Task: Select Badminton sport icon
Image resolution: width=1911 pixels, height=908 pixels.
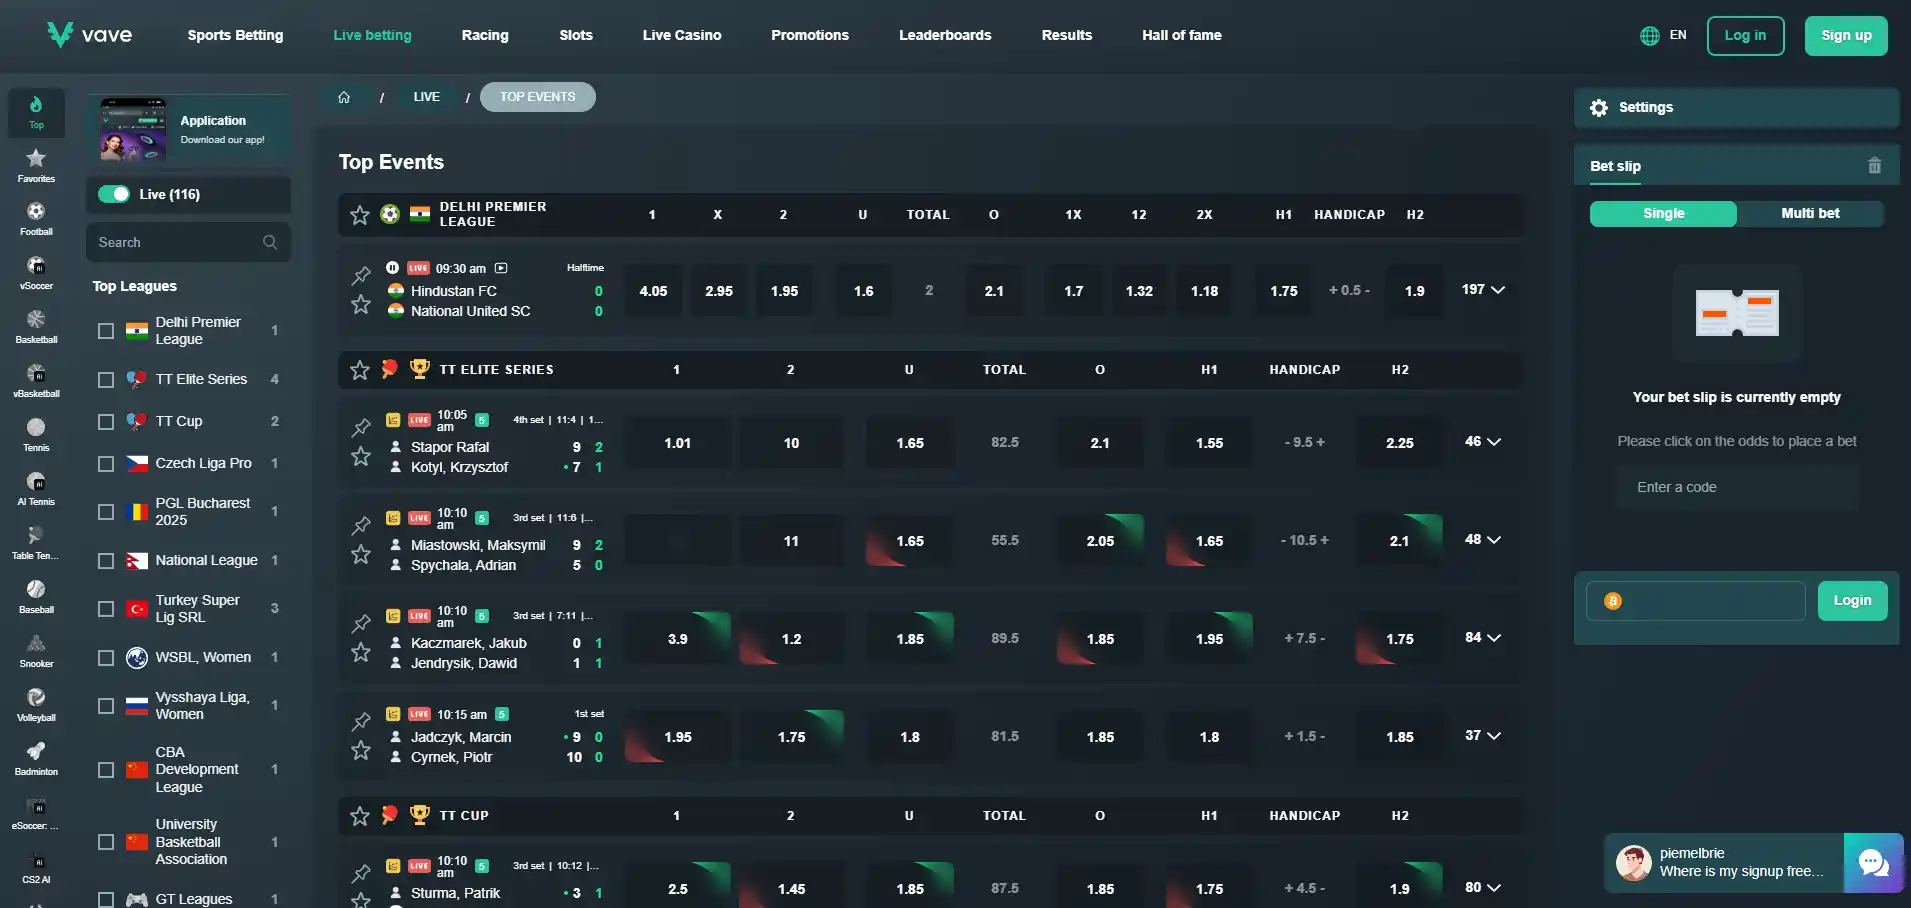Action: pos(36,759)
